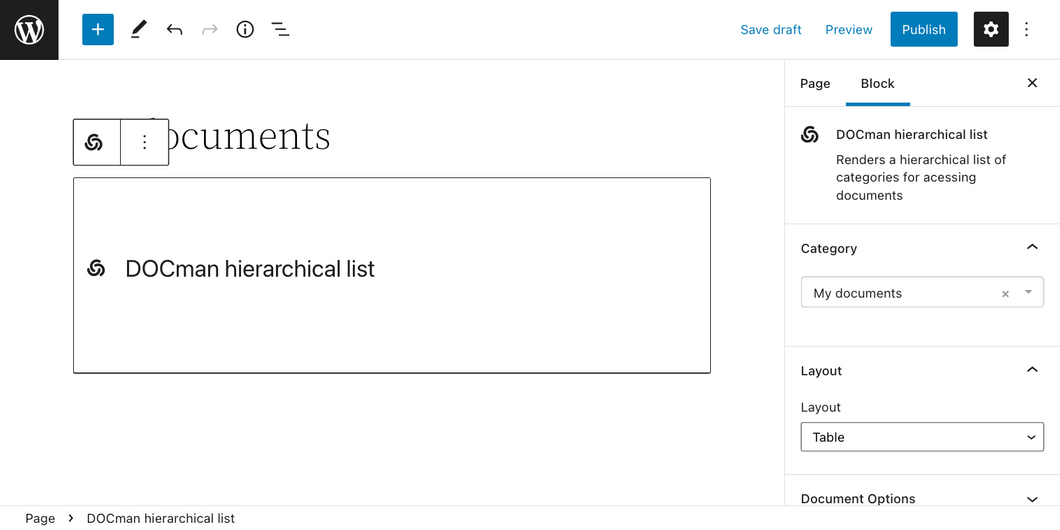Viewport: 1060px width, 530px height.
Task: Expand the Document Options panel
Action: pyautogui.click(x=1032, y=499)
